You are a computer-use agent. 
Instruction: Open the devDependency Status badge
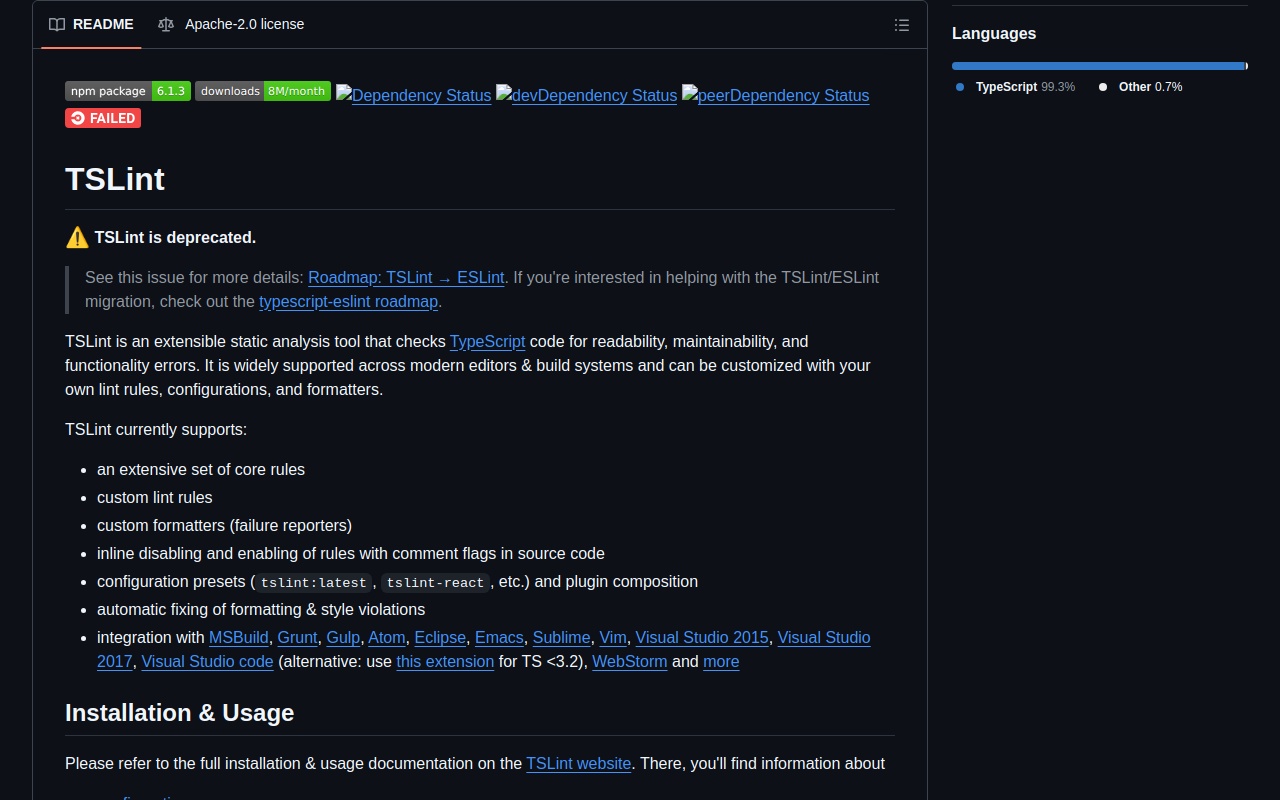pos(586,96)
